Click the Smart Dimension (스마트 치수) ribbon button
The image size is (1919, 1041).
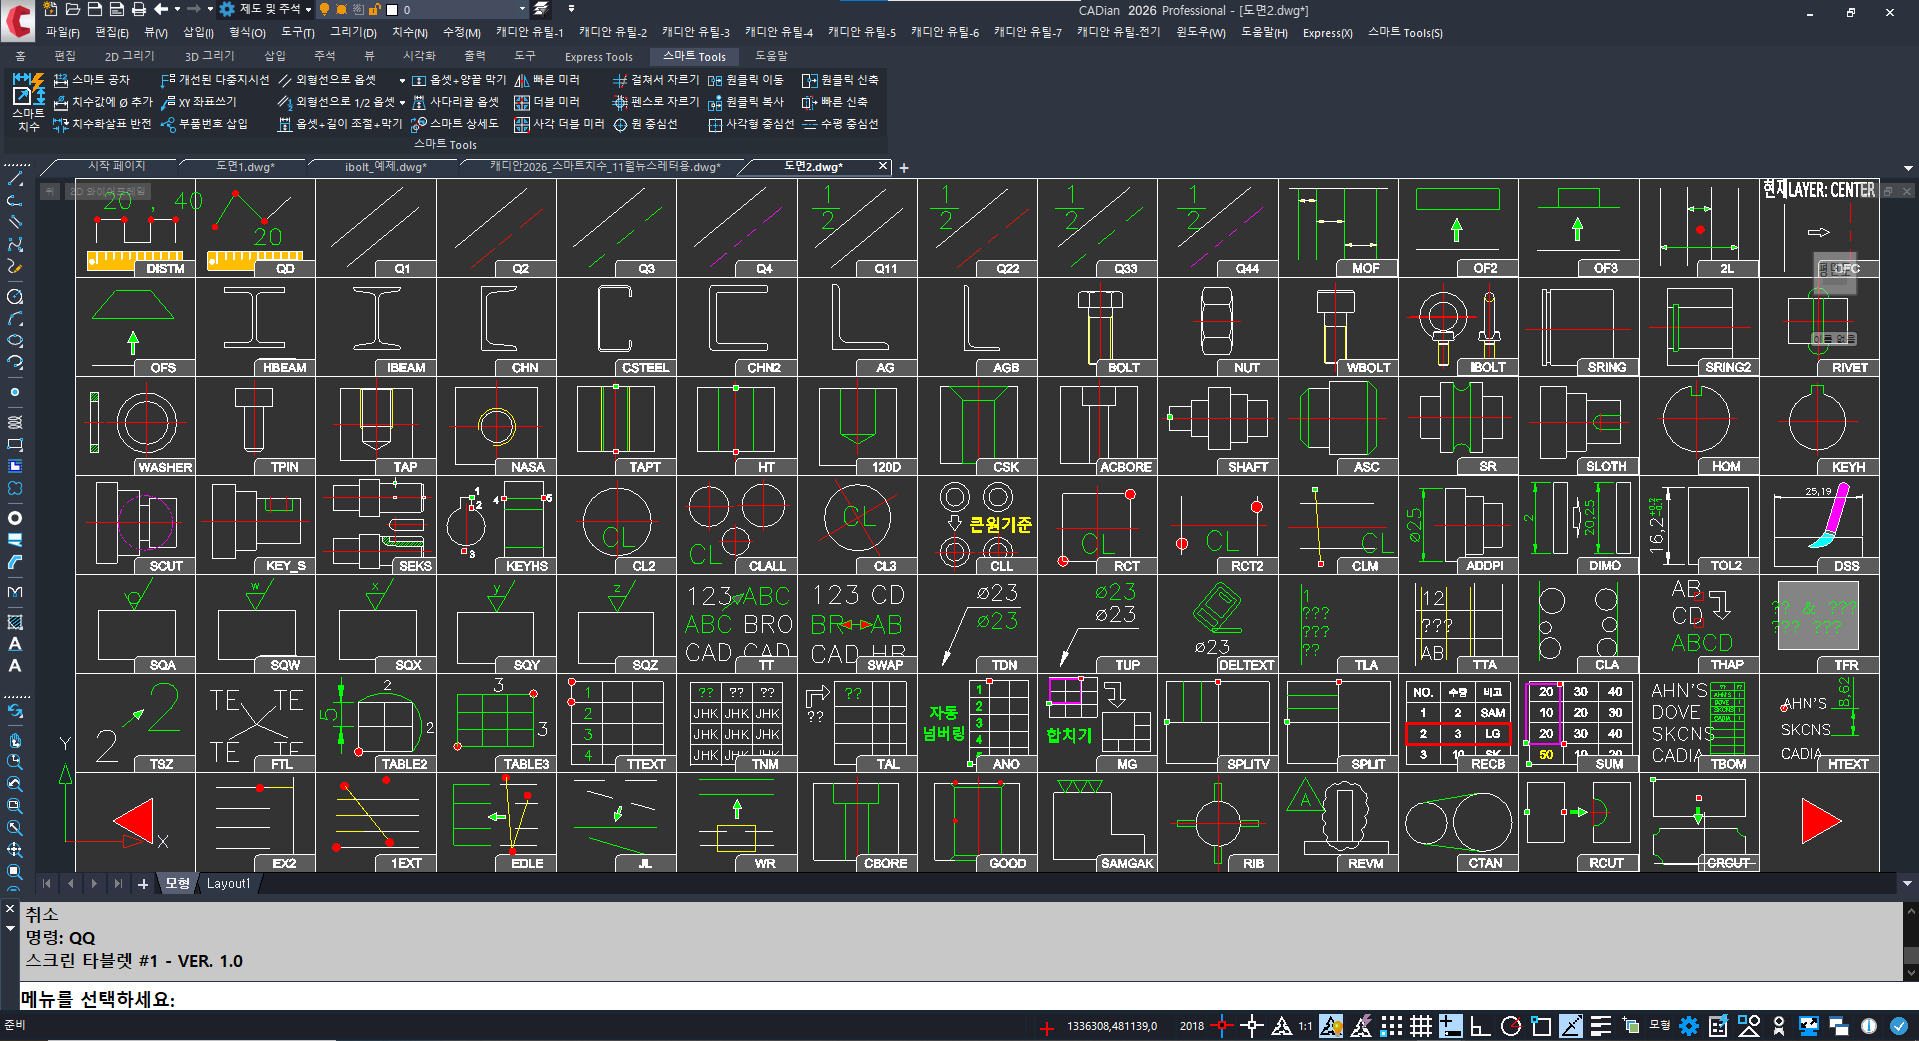(27, 102)
